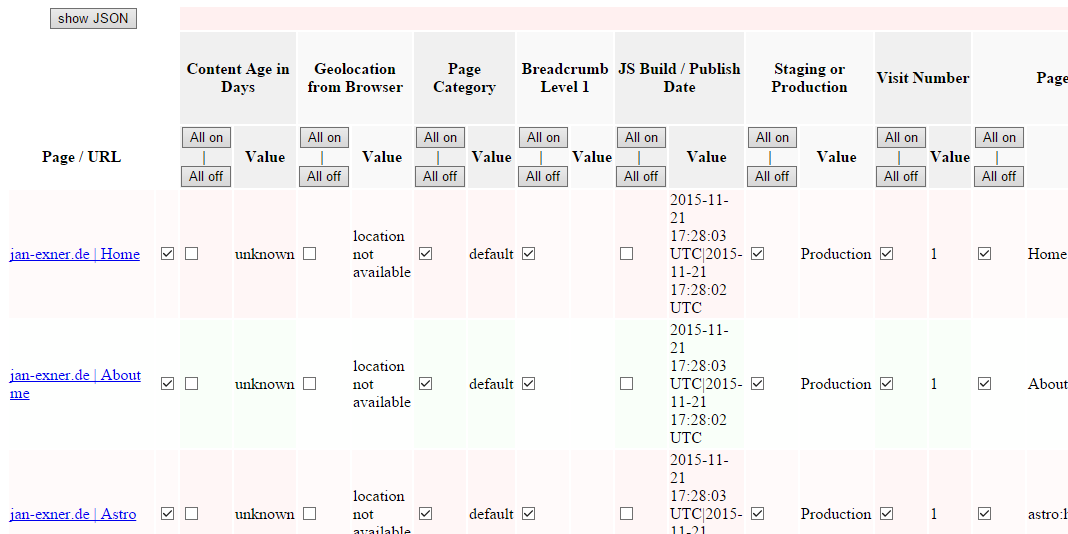Screen dimensions: 1068x534
Task: Click All off under Geolocation from Browser
Action: tap(324, 176)
